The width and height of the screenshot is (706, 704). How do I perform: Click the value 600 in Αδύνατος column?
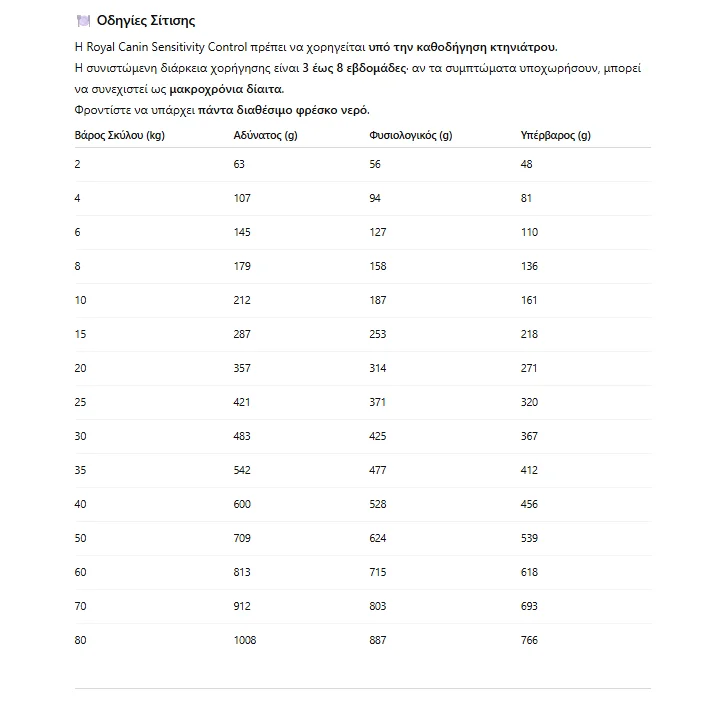coord(242,504)
